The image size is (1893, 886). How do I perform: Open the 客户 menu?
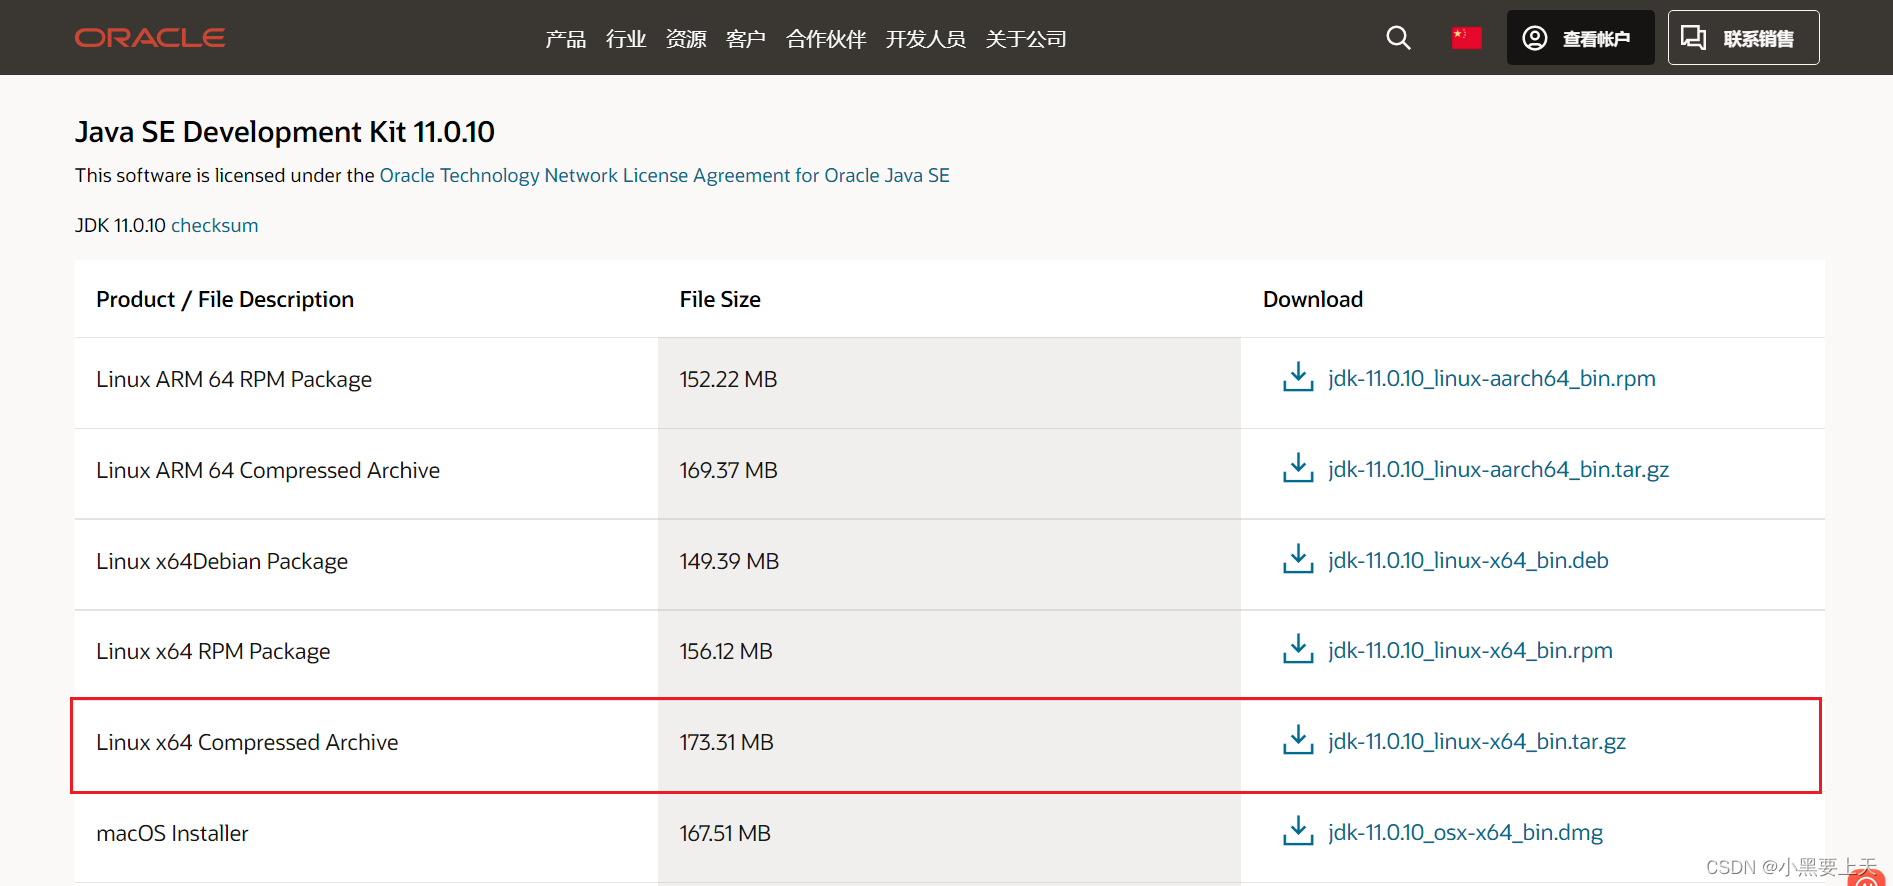[746, 39]
